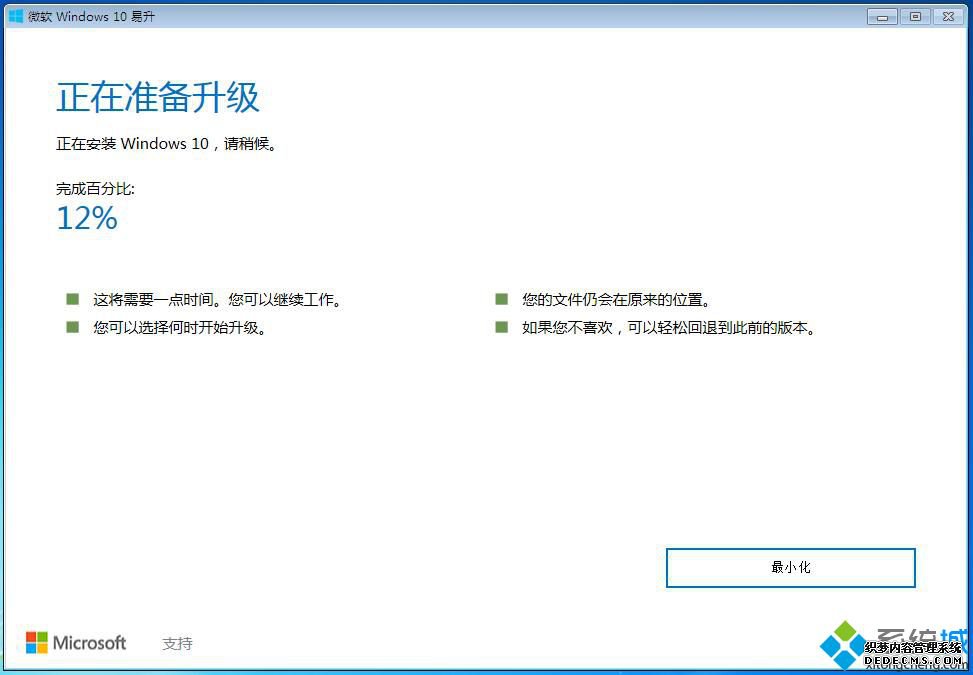Click the text 您可以选择何时开始升级。

[x=181, y=328]
